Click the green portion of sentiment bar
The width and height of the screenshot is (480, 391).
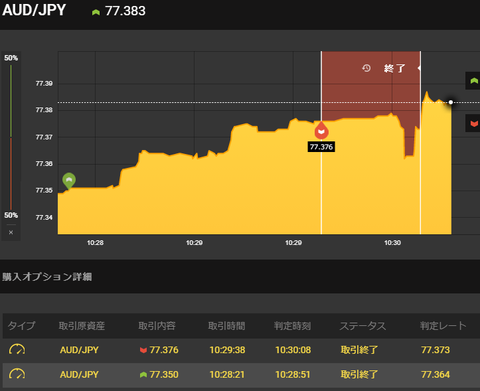[11, 101]
